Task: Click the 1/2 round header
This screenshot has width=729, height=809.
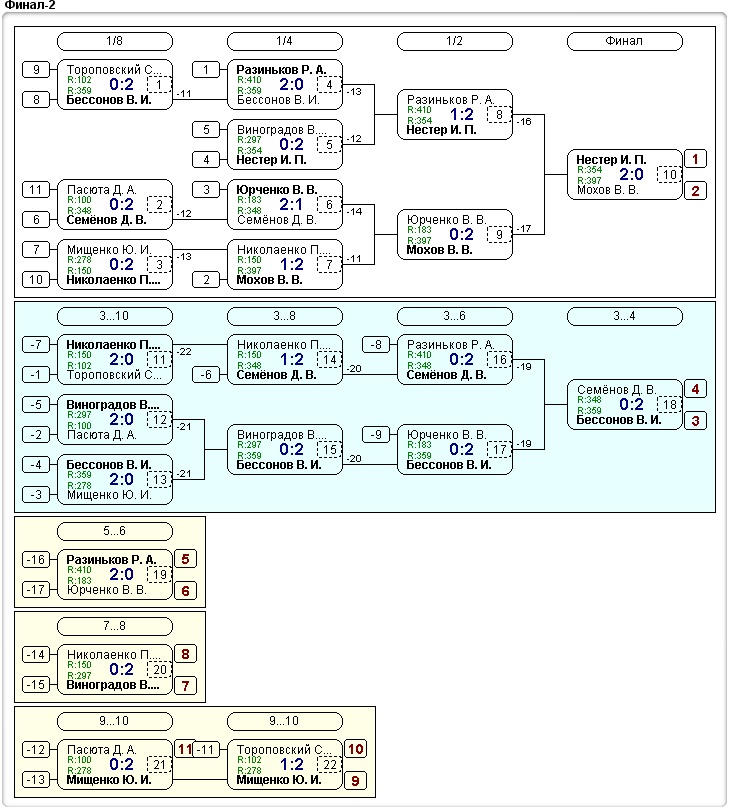Action: (x=455, y=41)
